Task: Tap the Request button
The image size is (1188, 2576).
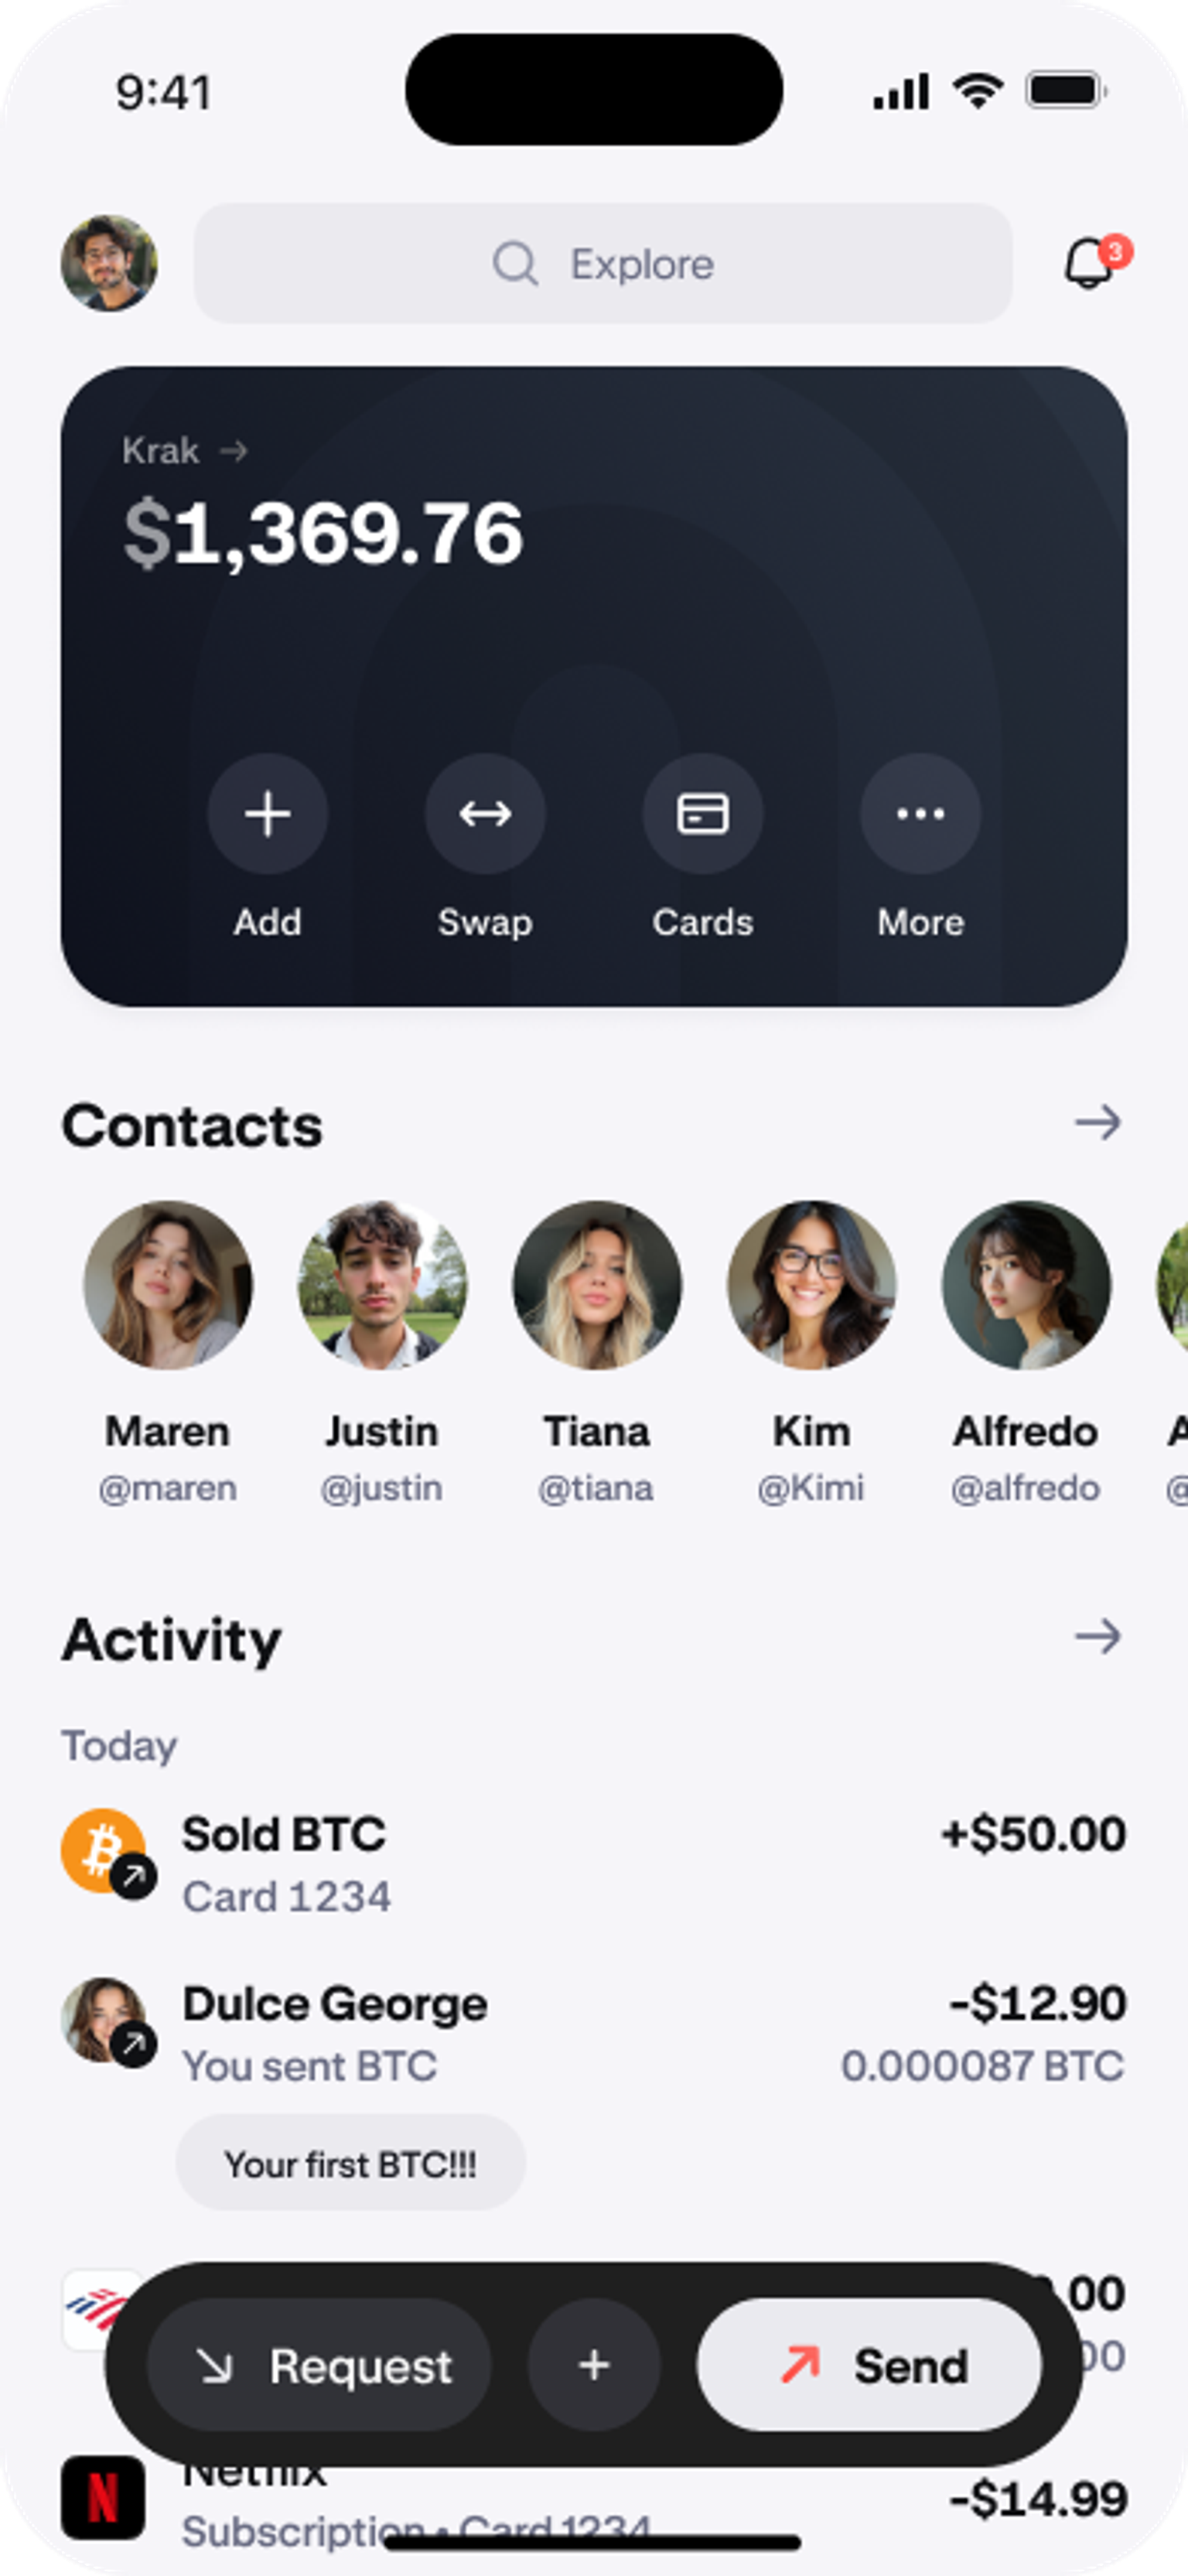Action: (x=320, y=2365)
